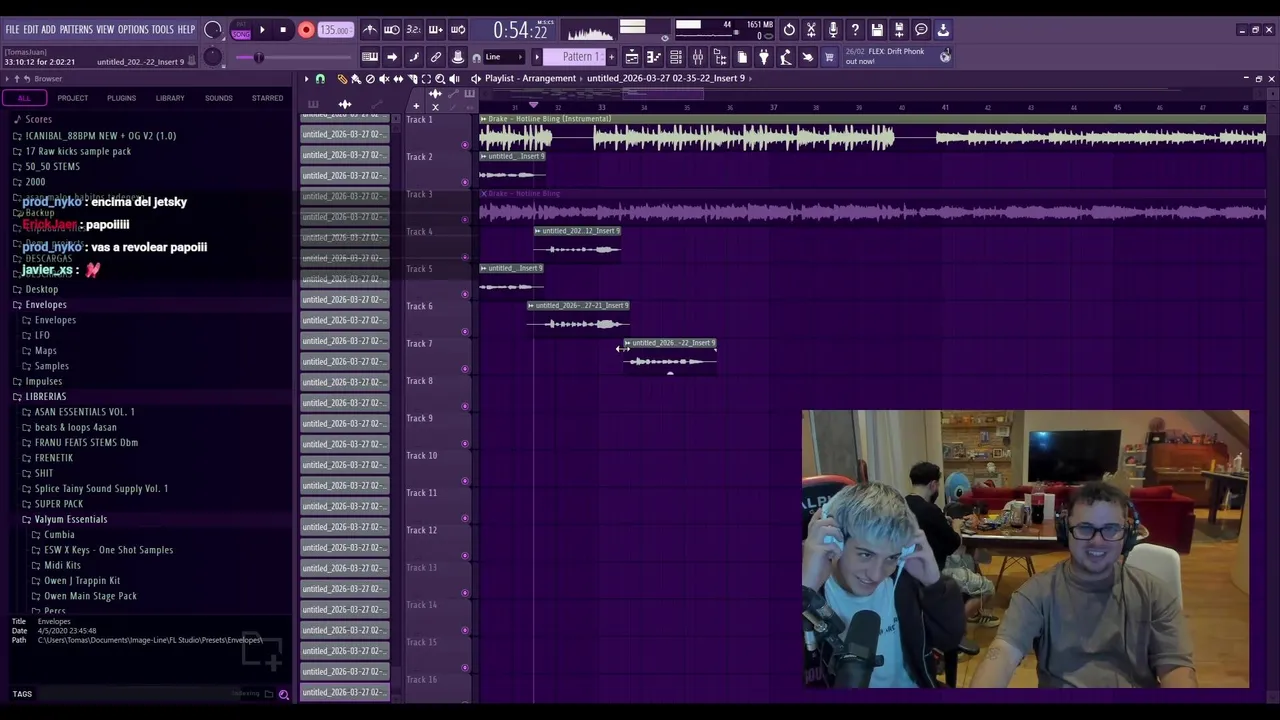The height and width of the screenshot is (720, 1280).
Task: Toggle loop recording icon
Action: [457, 29]
